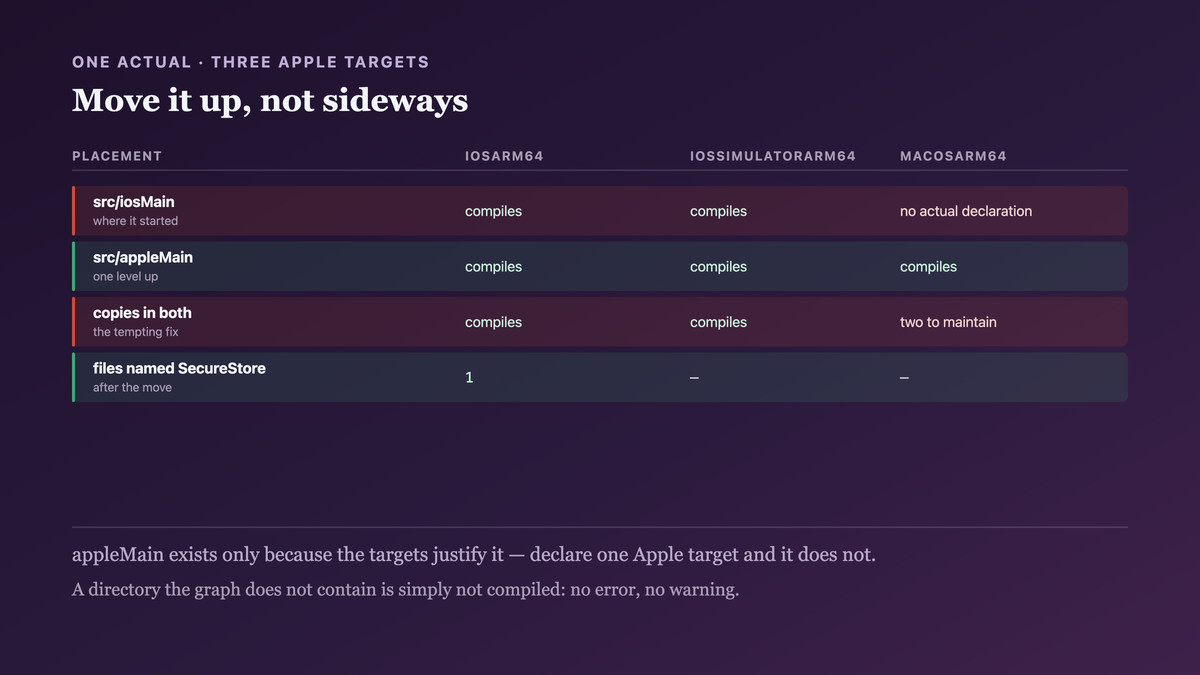This screenshot has height=675, width=1200.
Task: Click the 'after the move' subtitle
Action: point(132,388)
